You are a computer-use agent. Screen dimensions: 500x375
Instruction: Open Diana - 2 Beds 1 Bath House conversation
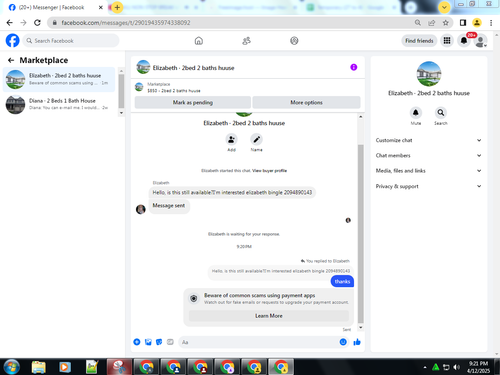pyautogui.click(x=59, y=104)
